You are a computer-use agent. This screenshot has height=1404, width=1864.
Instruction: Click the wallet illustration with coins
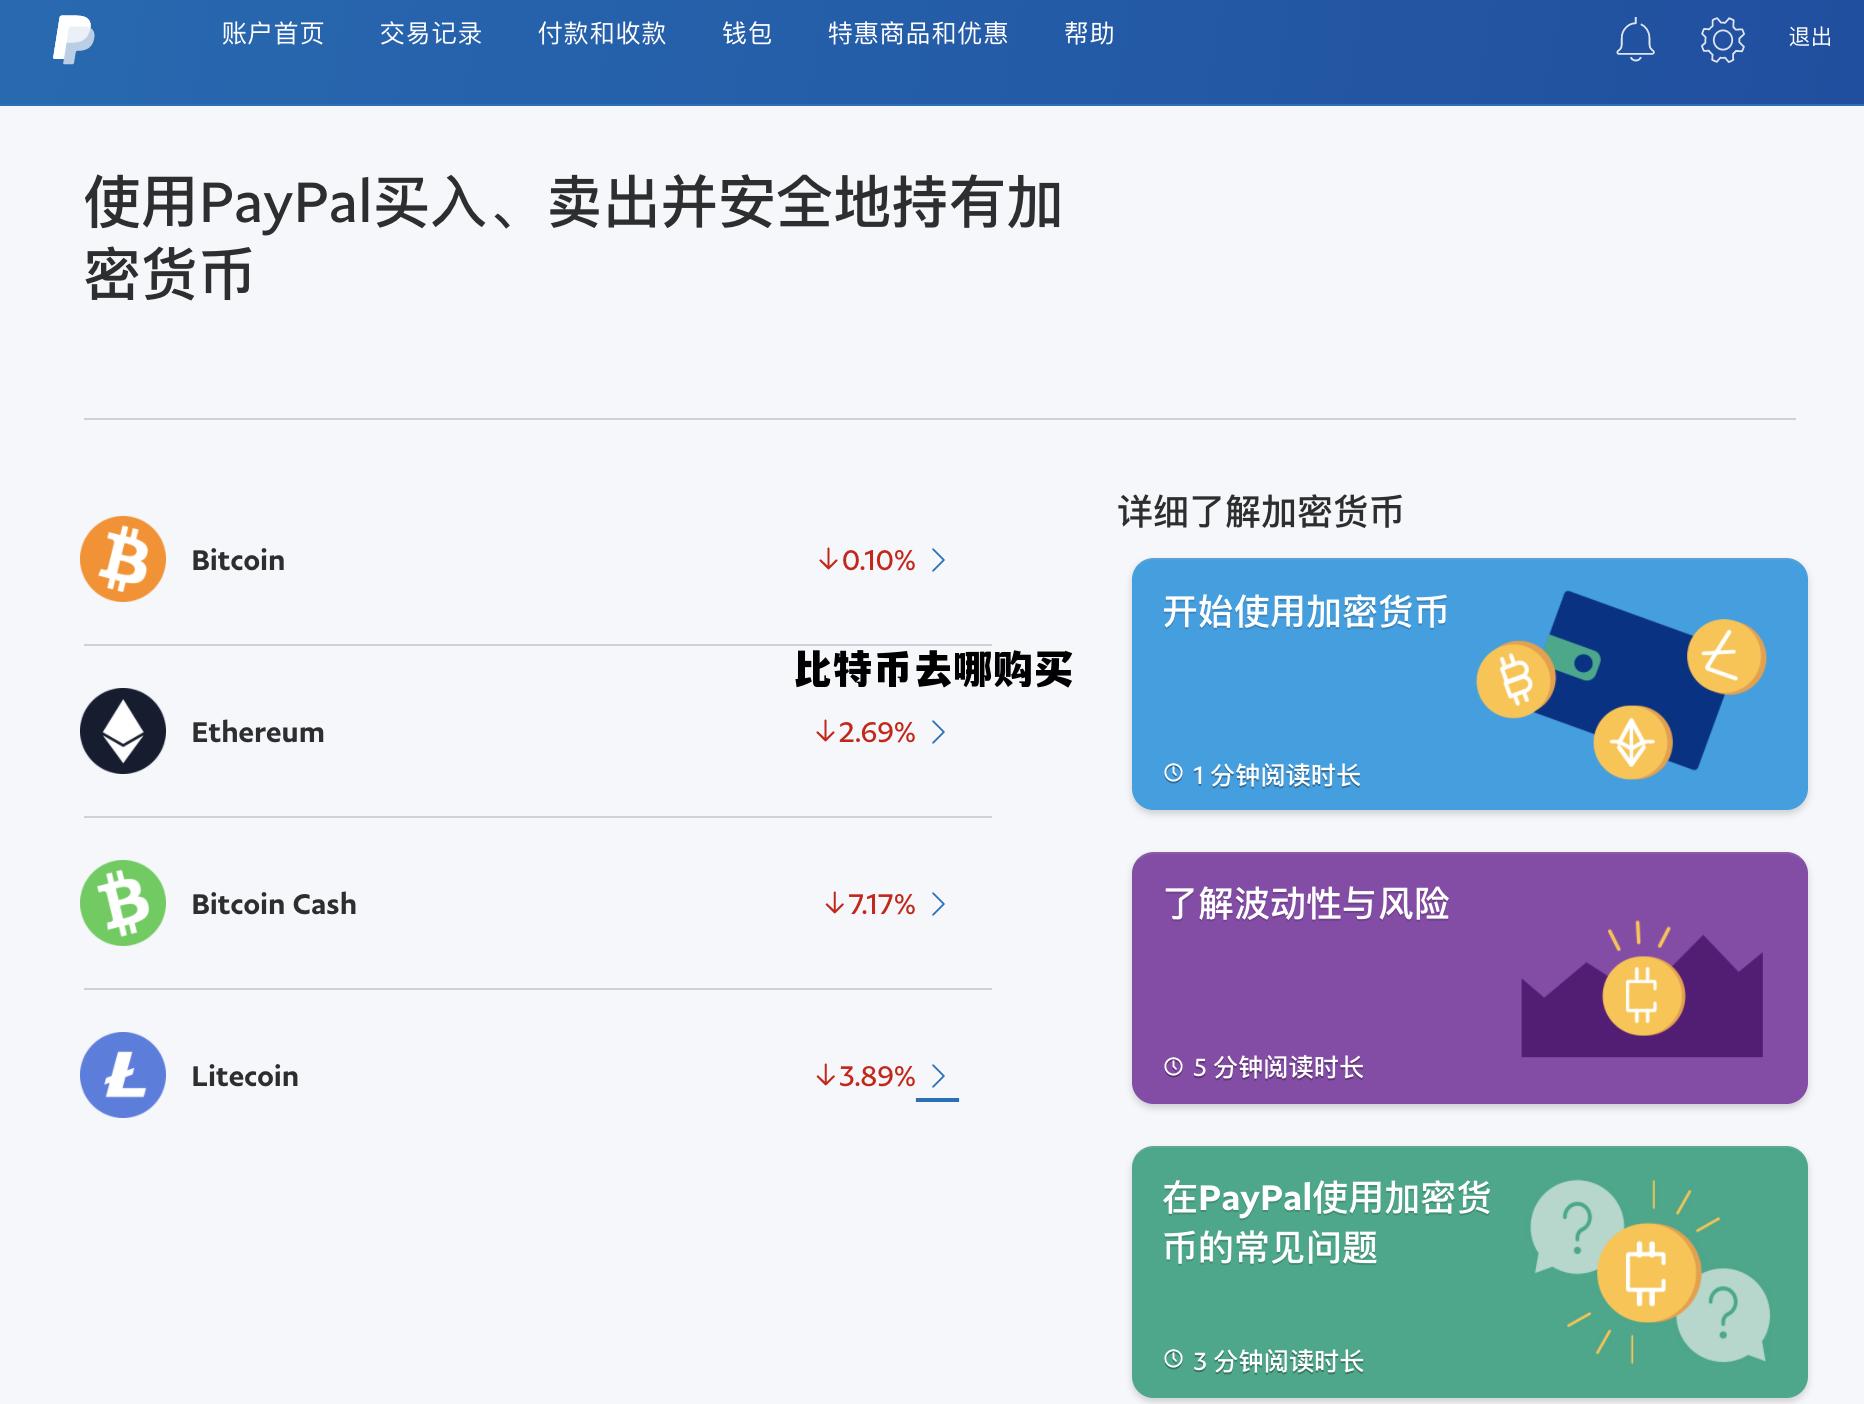pos(1621,685)
